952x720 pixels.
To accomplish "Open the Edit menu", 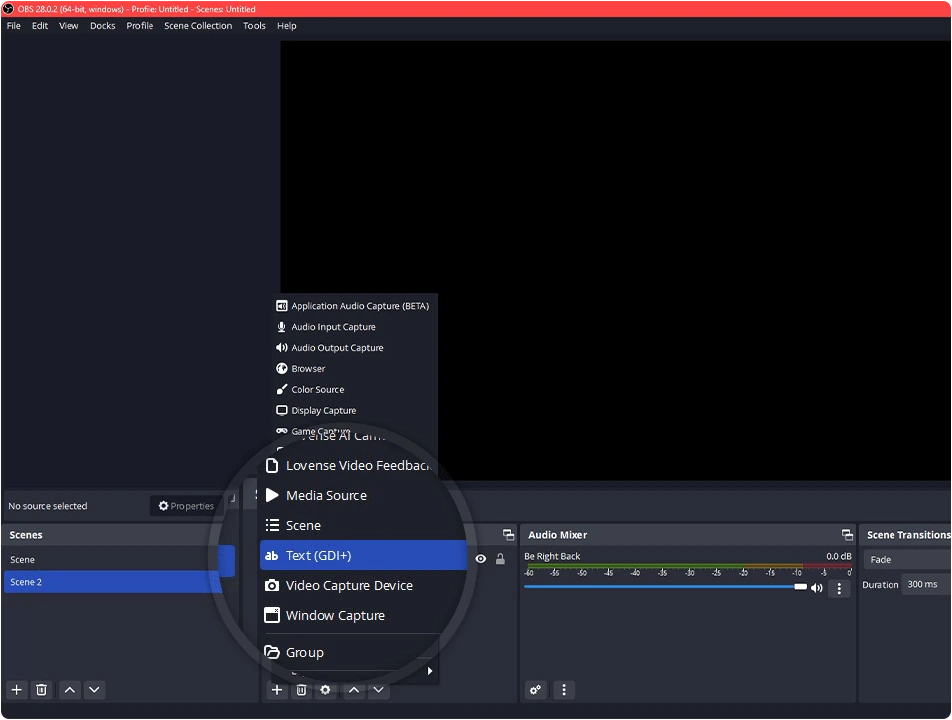I will pos(39,25).
